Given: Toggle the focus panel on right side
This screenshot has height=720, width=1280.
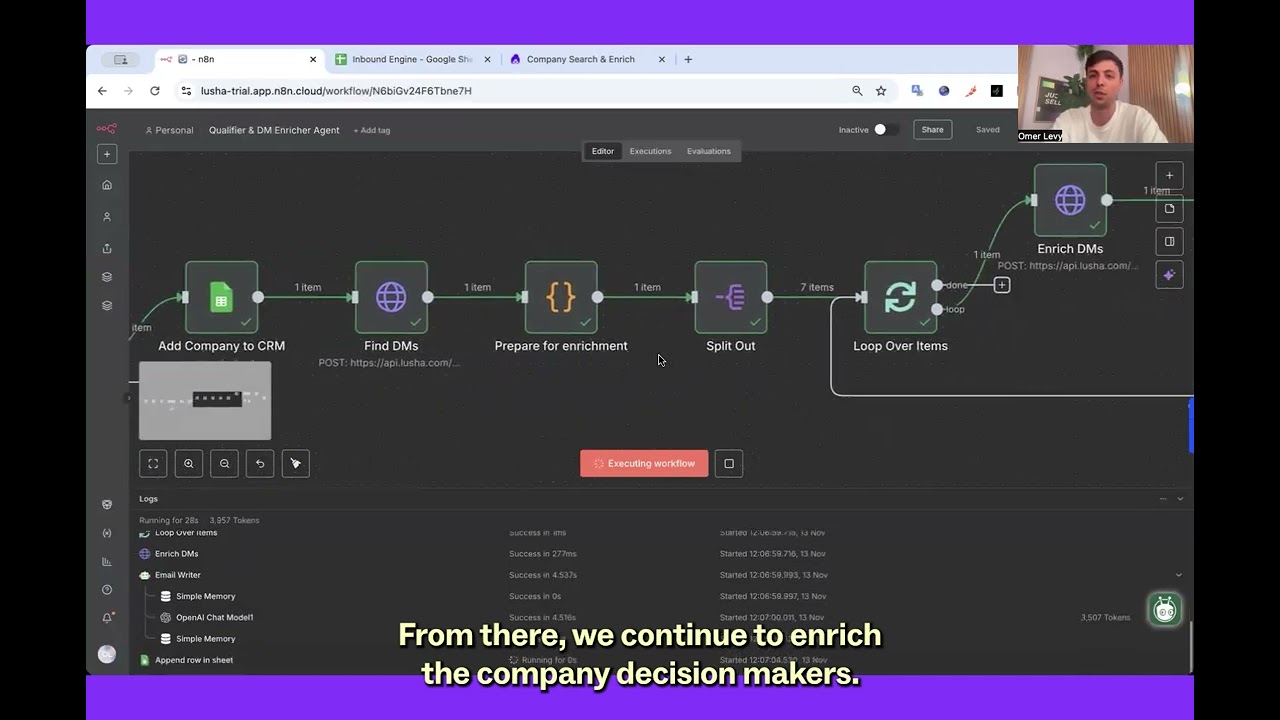Looking at the screenshot, I should coord(1169,242).
